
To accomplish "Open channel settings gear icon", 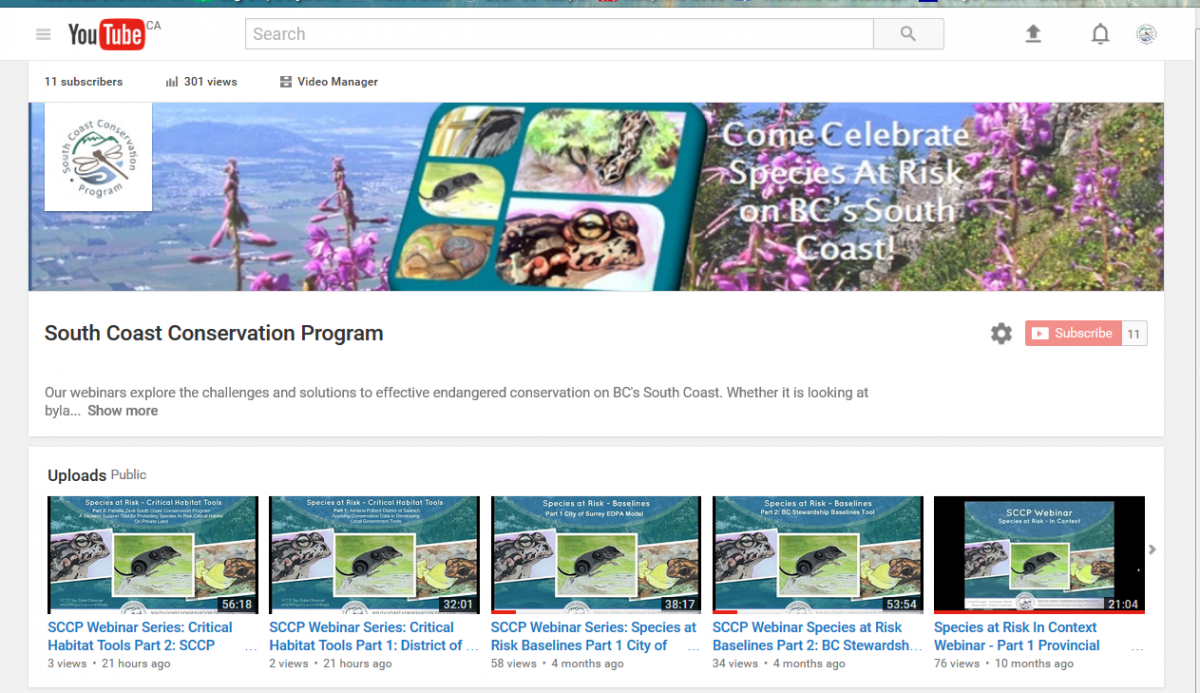I will (x=1001, y=334).
